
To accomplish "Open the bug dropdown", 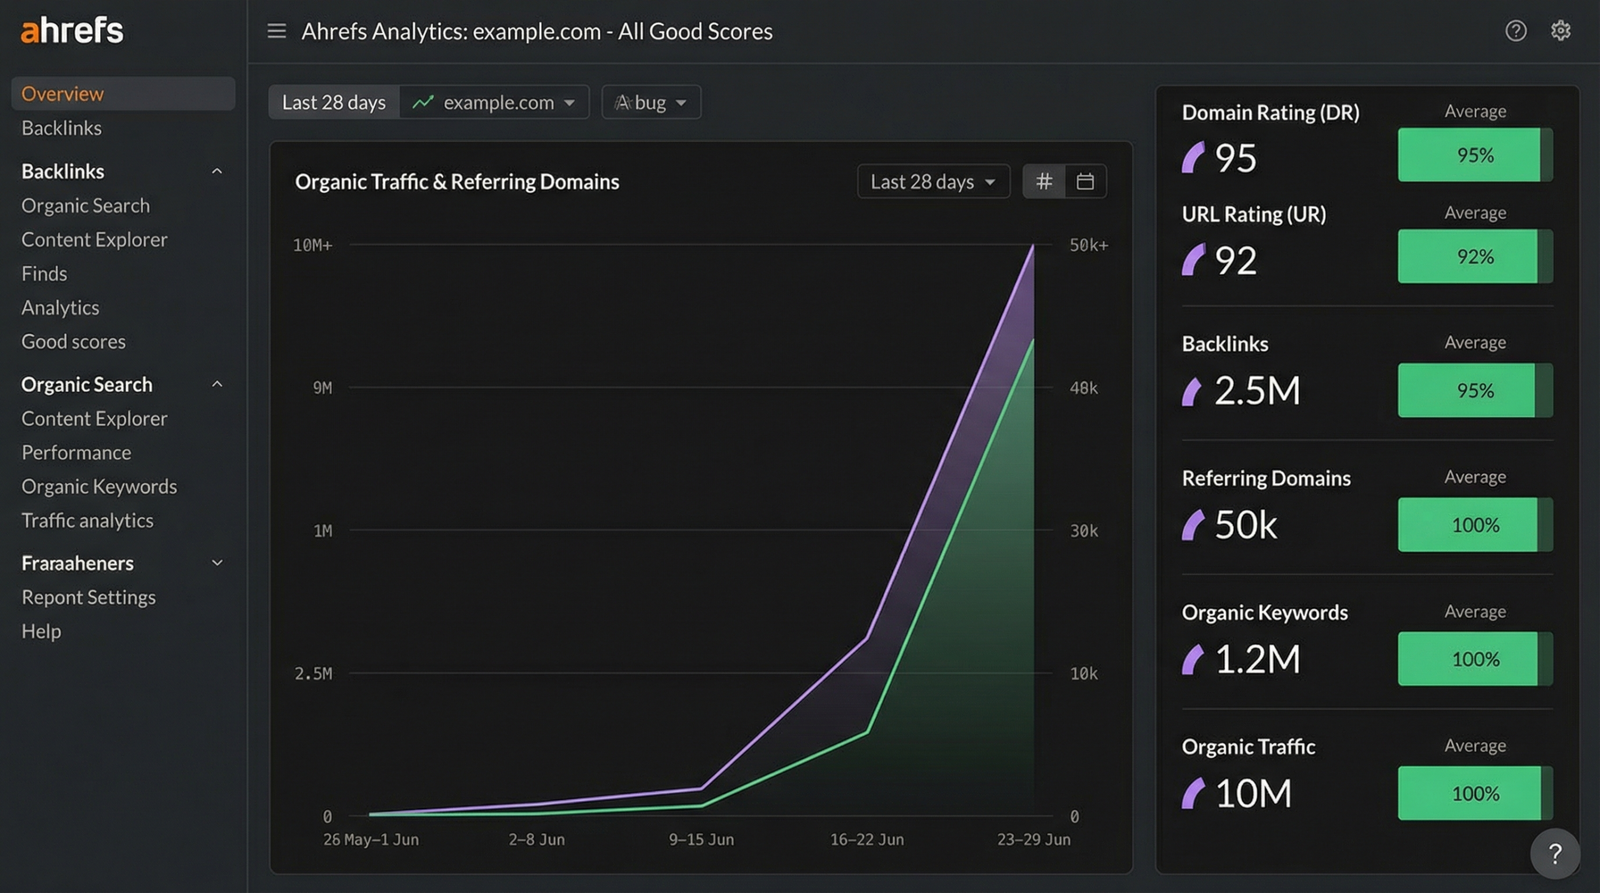I will pos(651,102).
